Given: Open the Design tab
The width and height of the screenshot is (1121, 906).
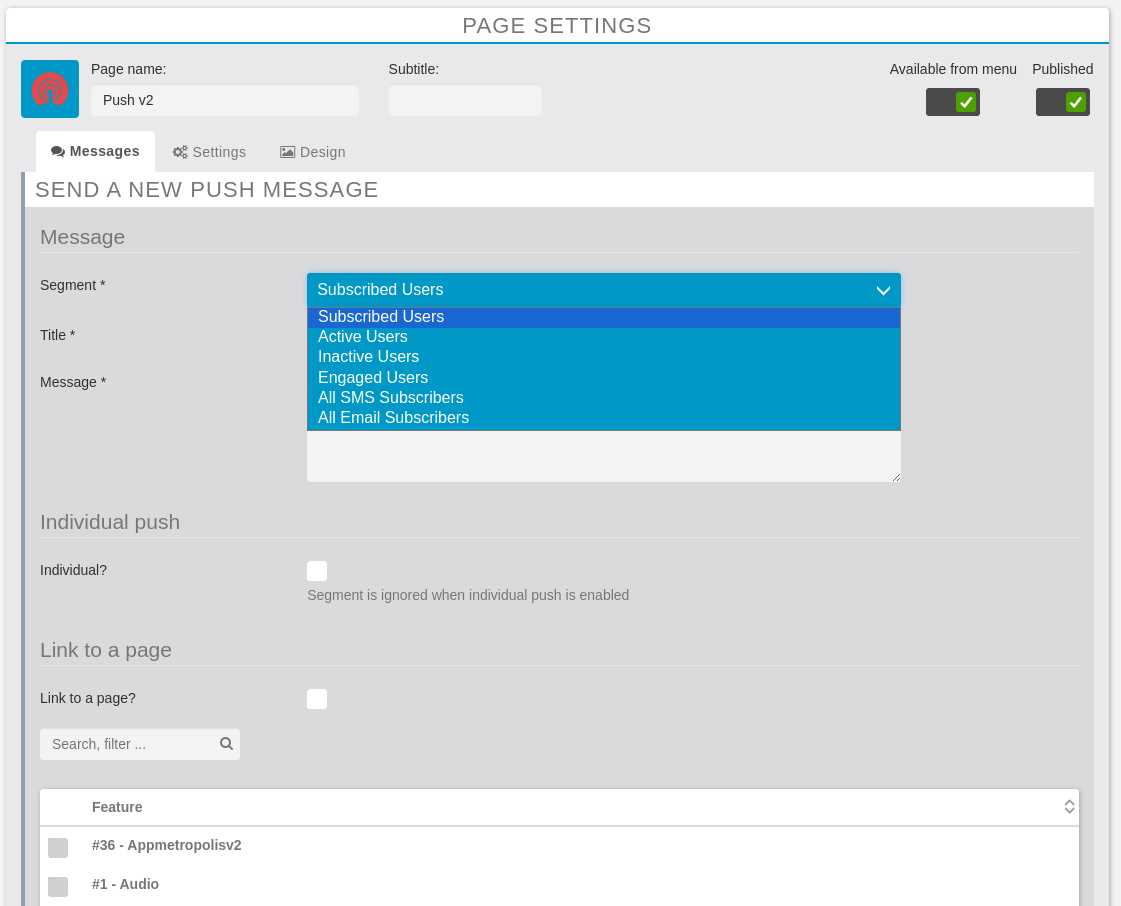Looking at the screenshot, I should point(312,152).
